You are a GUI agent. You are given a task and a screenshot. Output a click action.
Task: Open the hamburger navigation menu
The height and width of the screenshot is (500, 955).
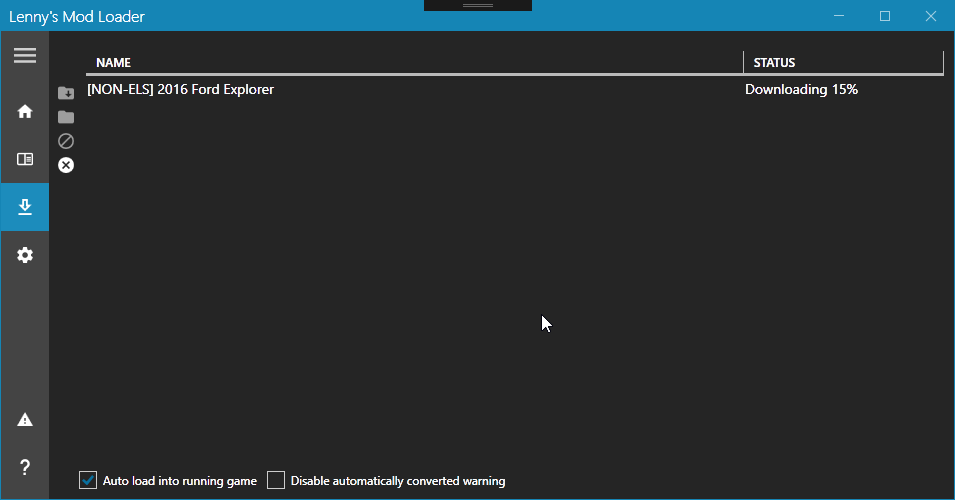pyautogui.click(x=25, y=56)
